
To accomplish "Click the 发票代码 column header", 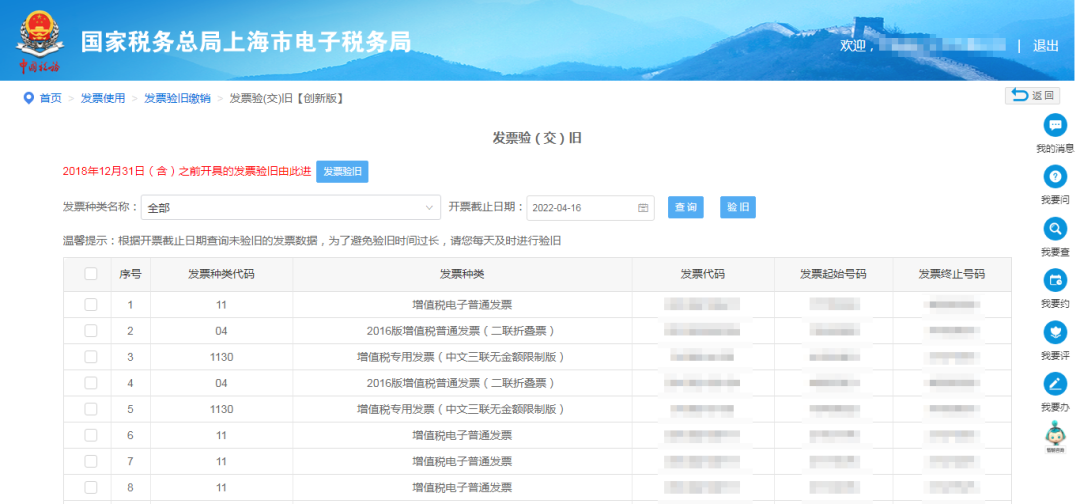I will (703, 274).
